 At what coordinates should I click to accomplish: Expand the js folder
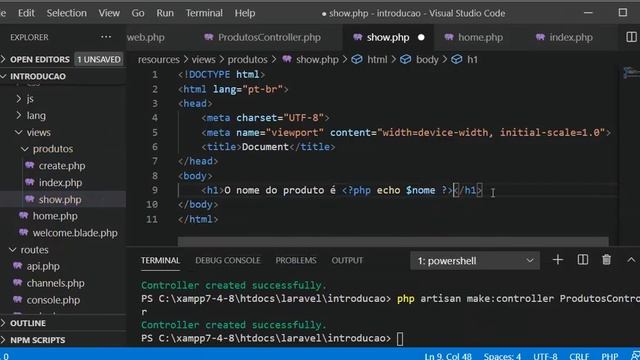tap(19, 98)
